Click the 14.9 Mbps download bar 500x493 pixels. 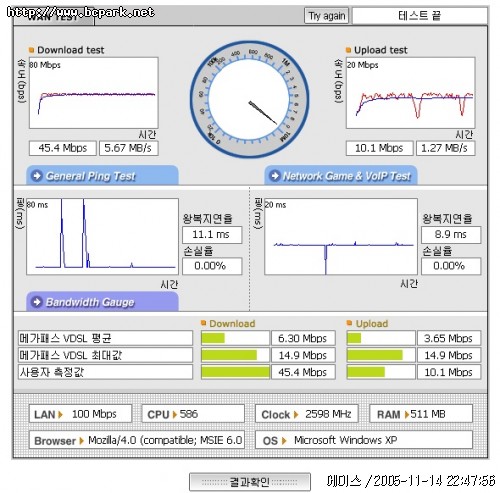[235, 355]
